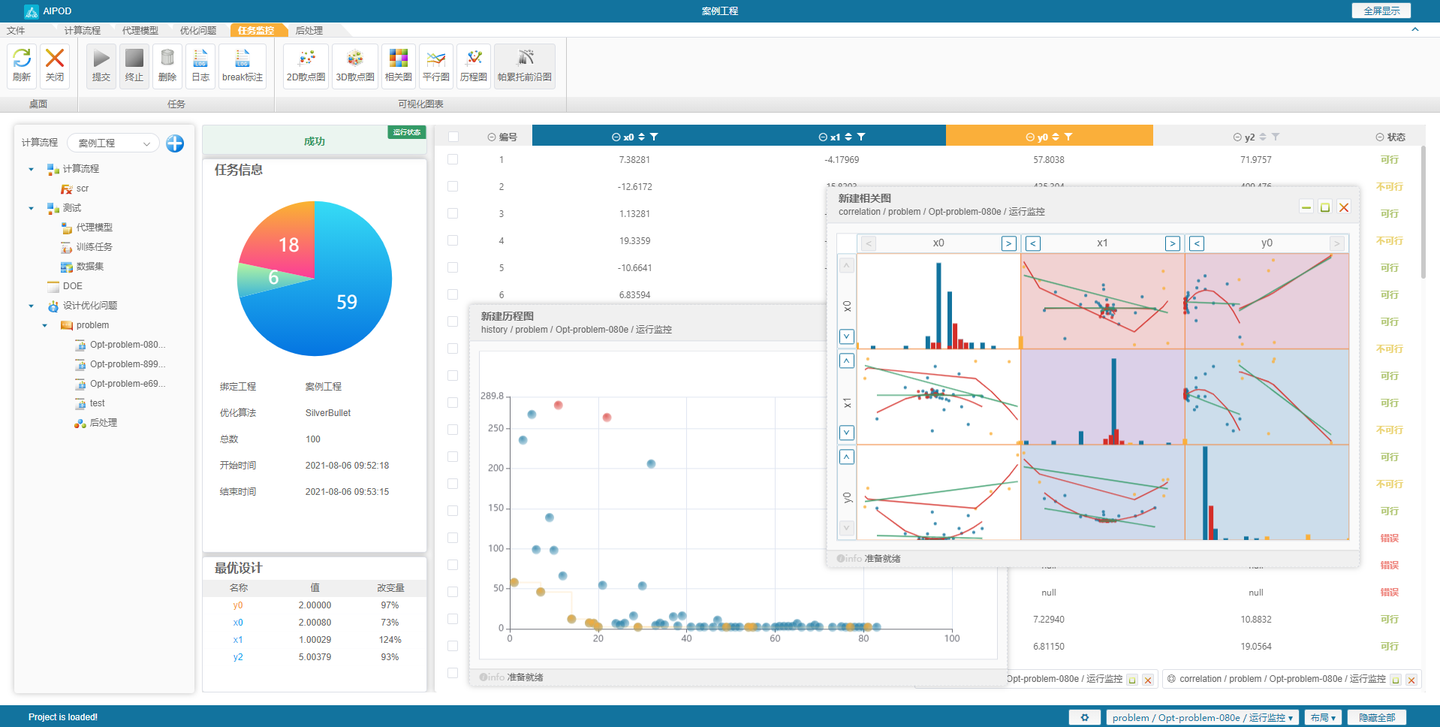Switch to the 后处理 tab
Image resolution: width=1440 pixels, height=727 pixels.
[309, 31]
